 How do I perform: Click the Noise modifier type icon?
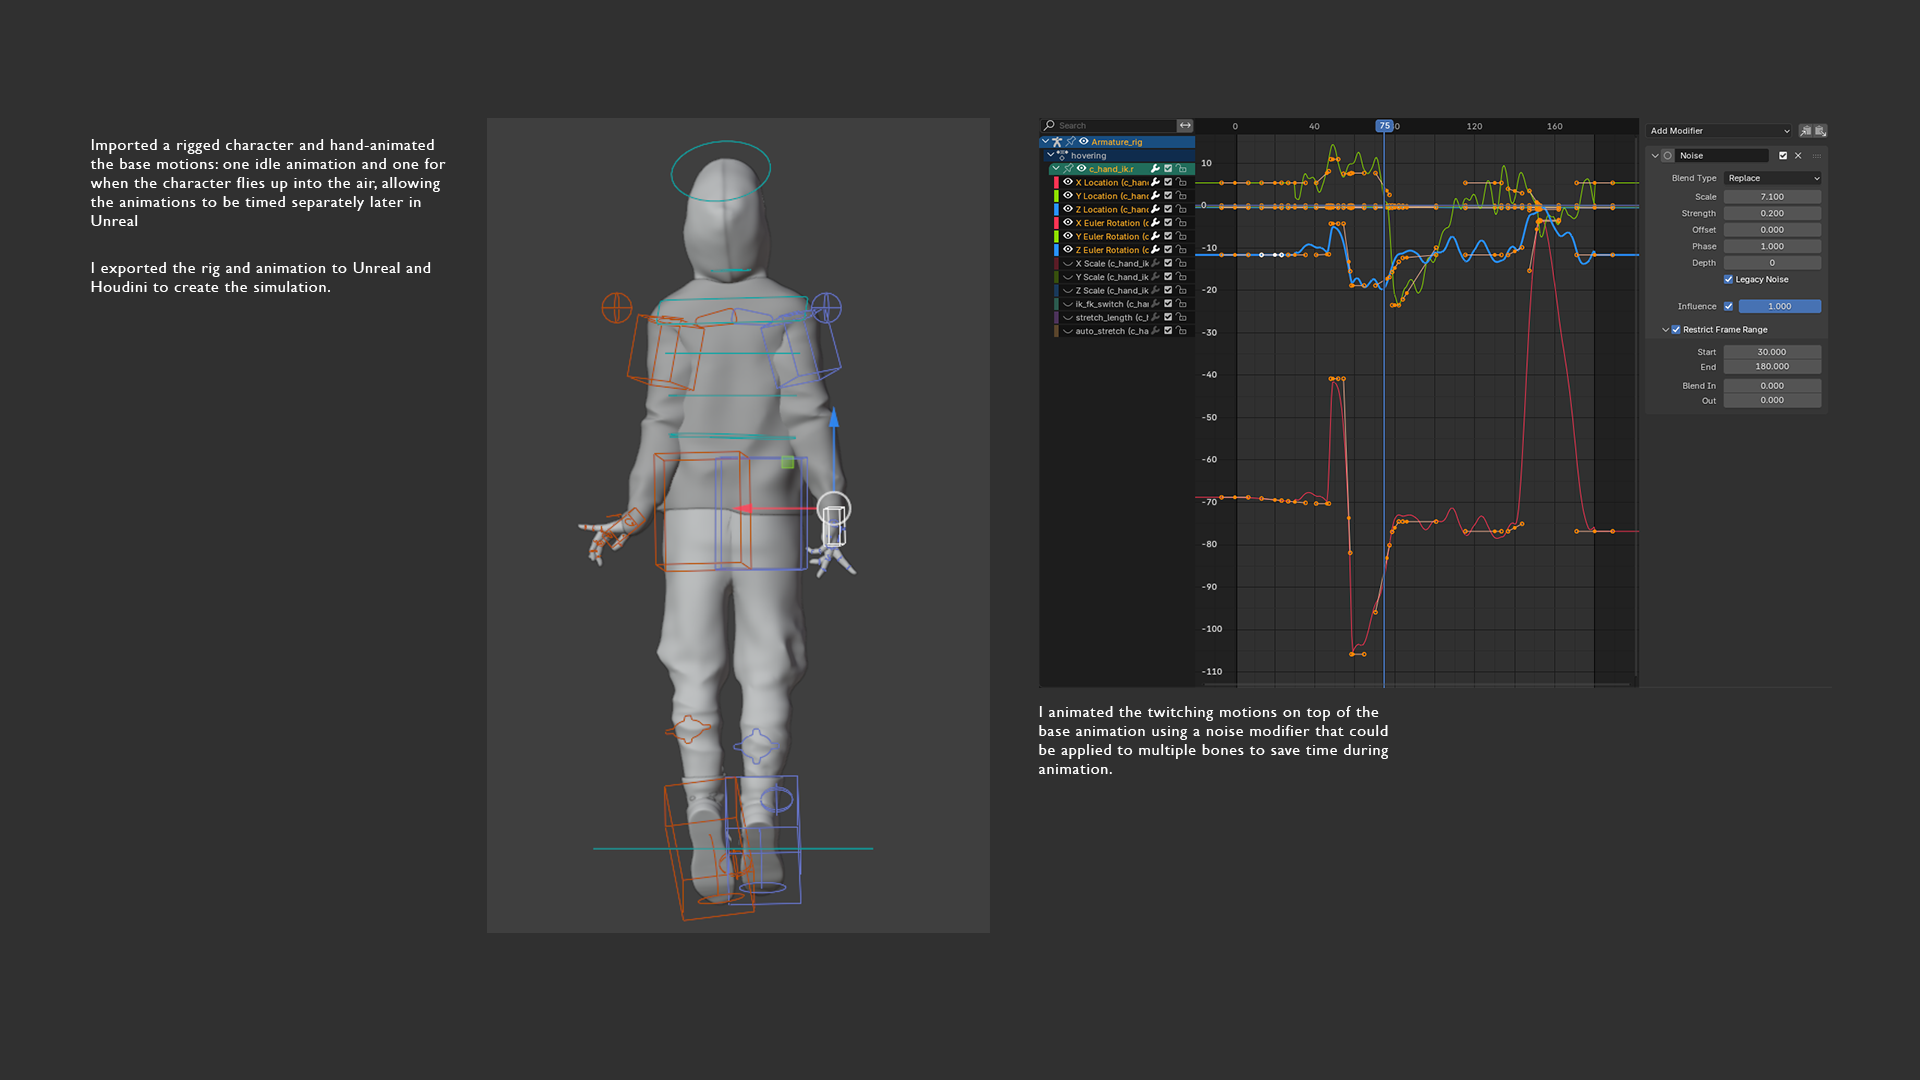(x=1668, y=156)
